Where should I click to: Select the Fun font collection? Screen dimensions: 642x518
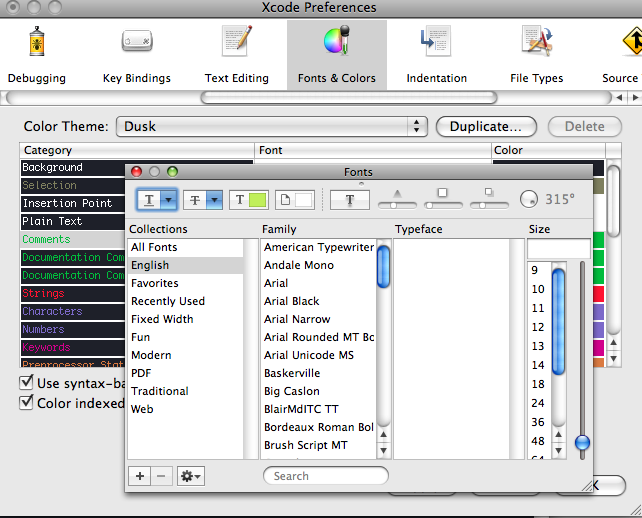coord(185,337)
